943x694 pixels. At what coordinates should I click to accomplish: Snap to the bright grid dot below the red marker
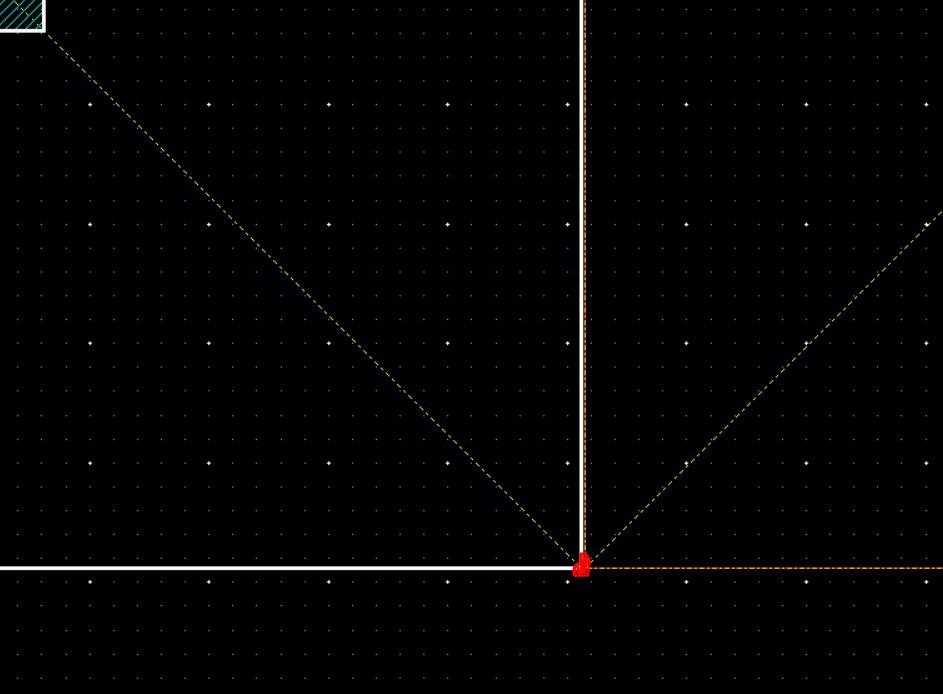567,582
